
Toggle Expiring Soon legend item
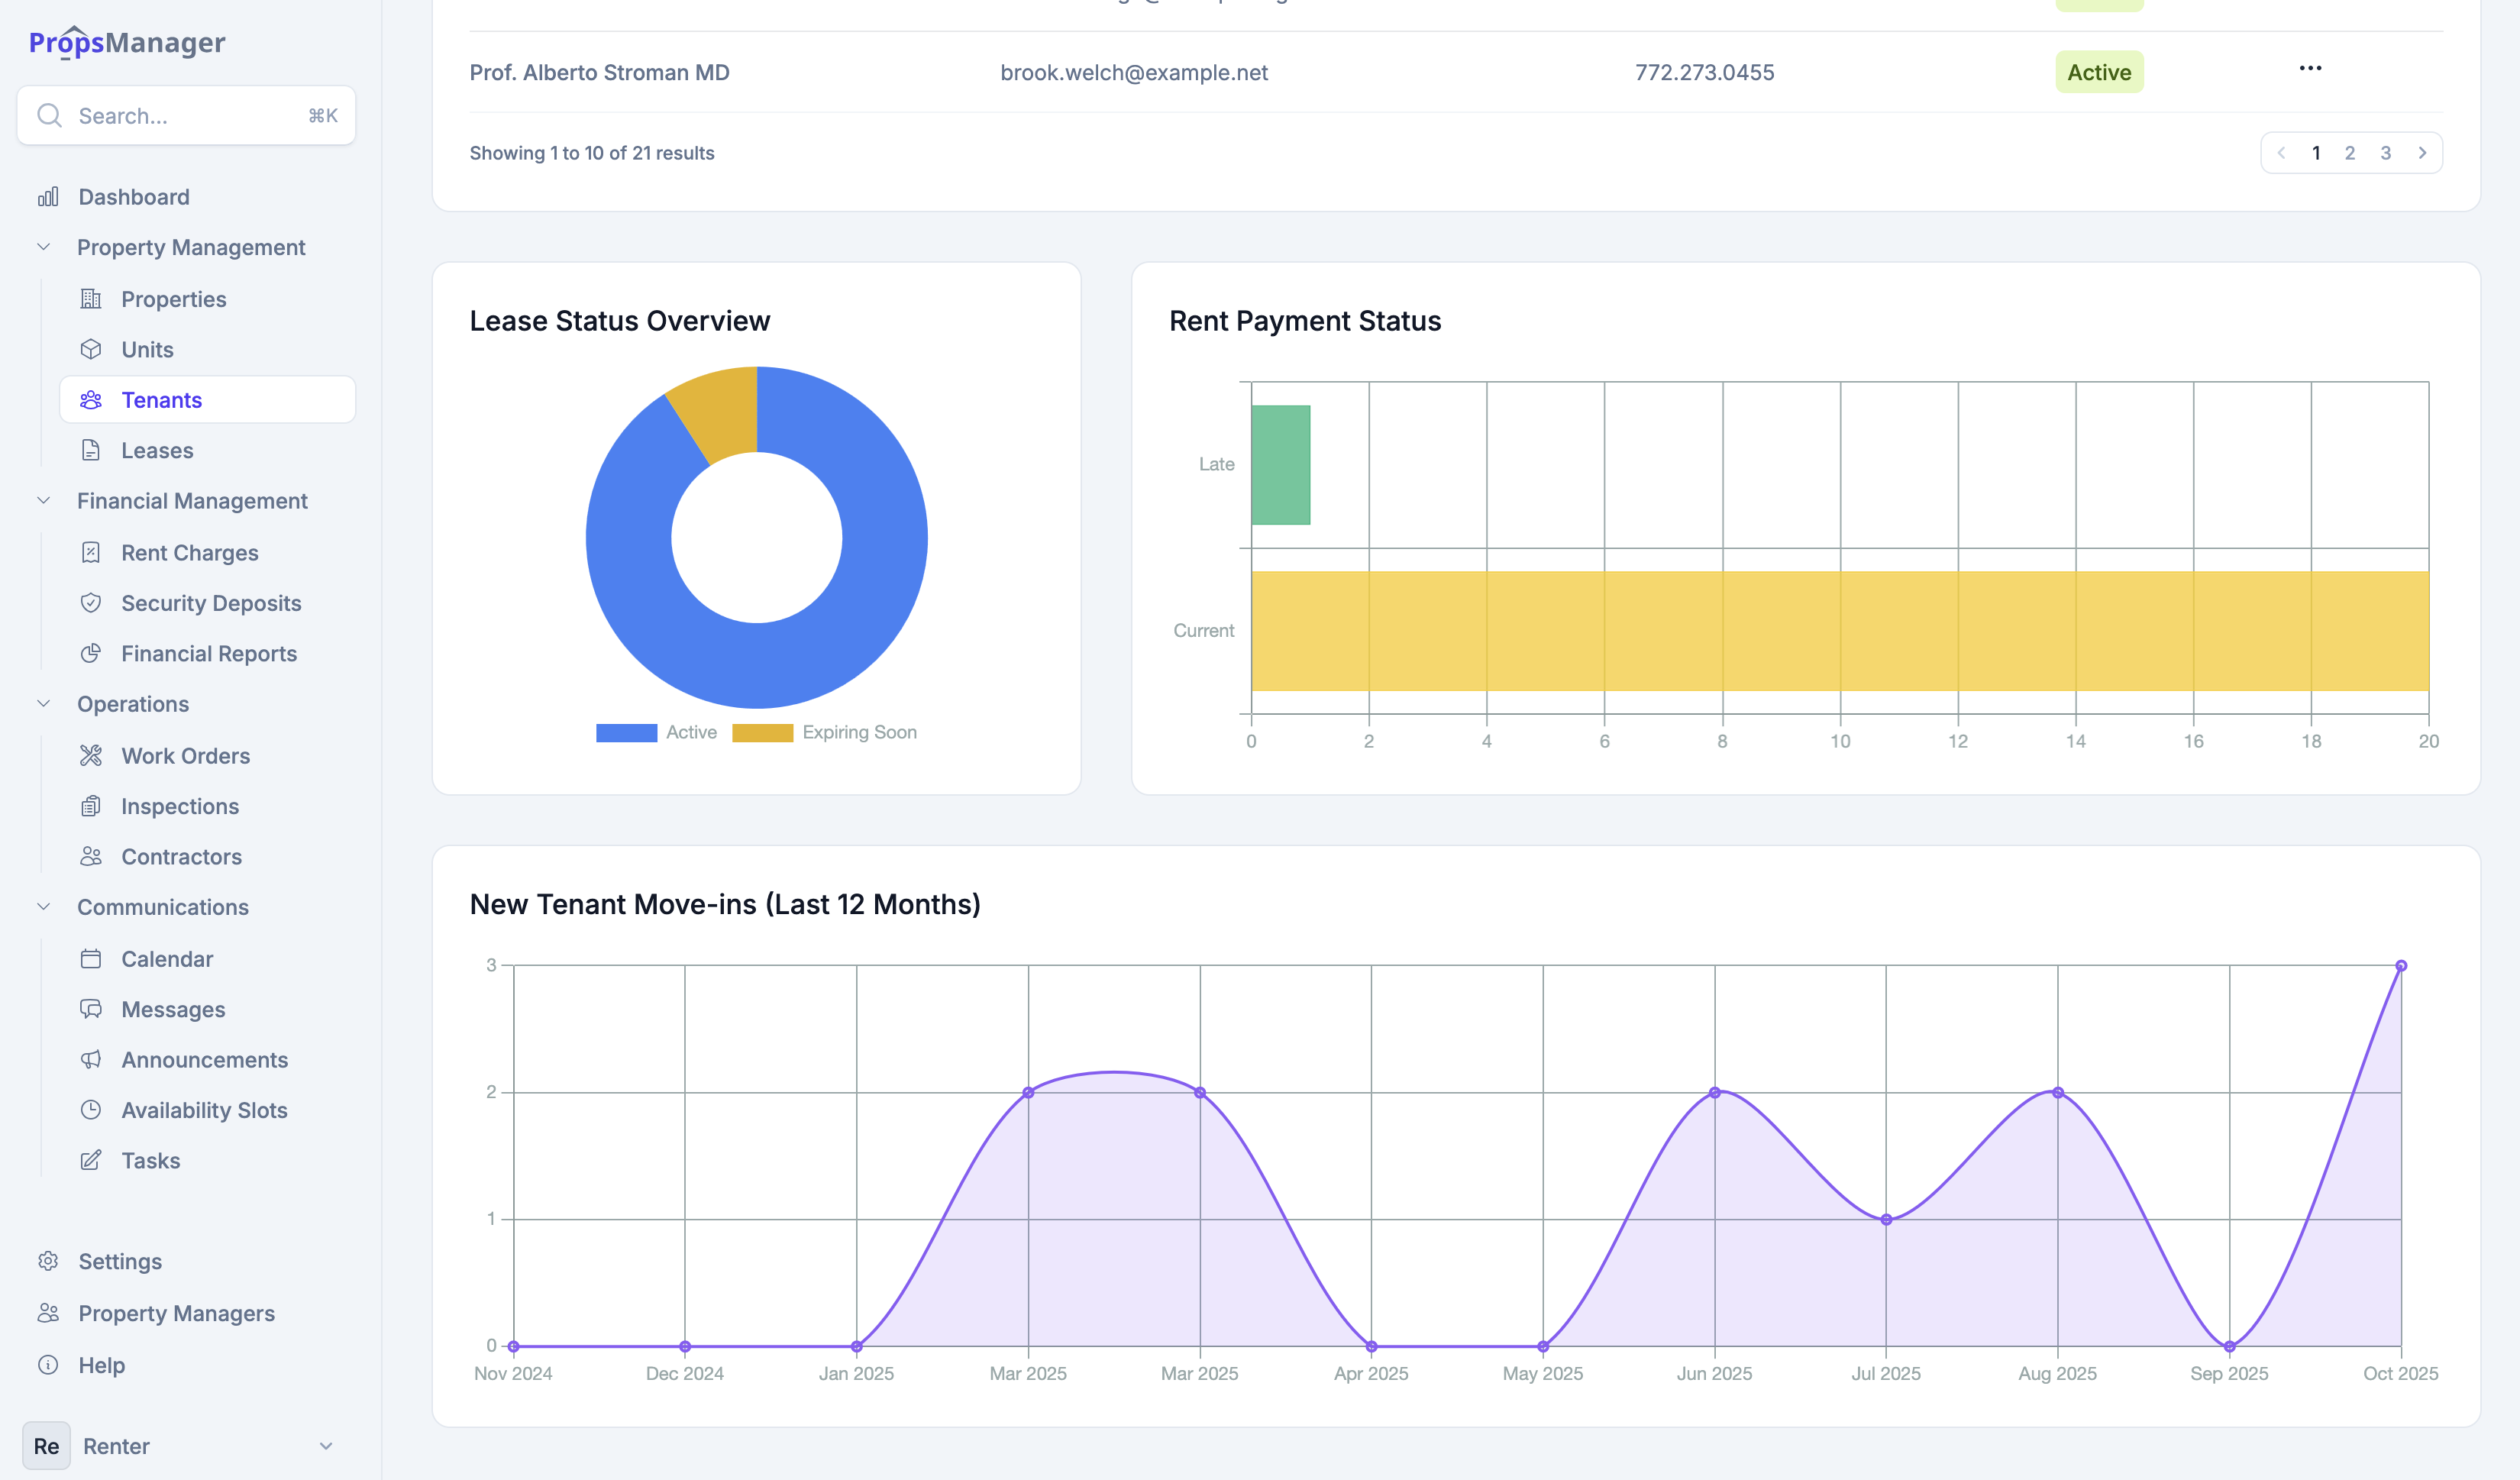pyautogui.click(x=824, y=733)
